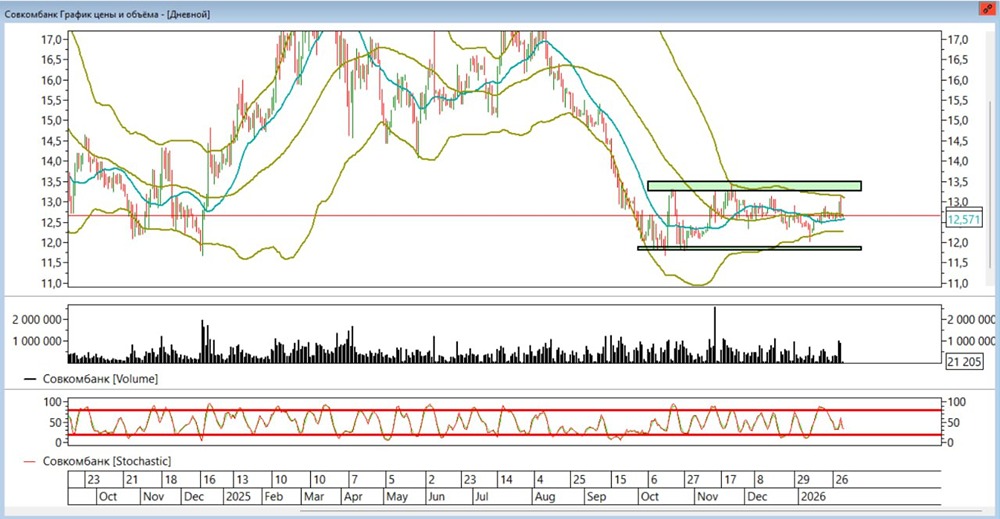Click the May month label

pos(397,496)
